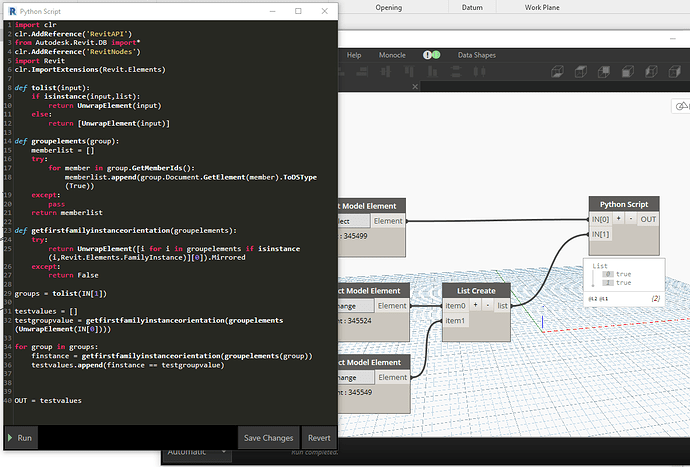Image resolution: width=690 pixels, height=467 pixels.
Task: Click the distribute vertically icon with stacked bars
Action: tap(456, 71)
